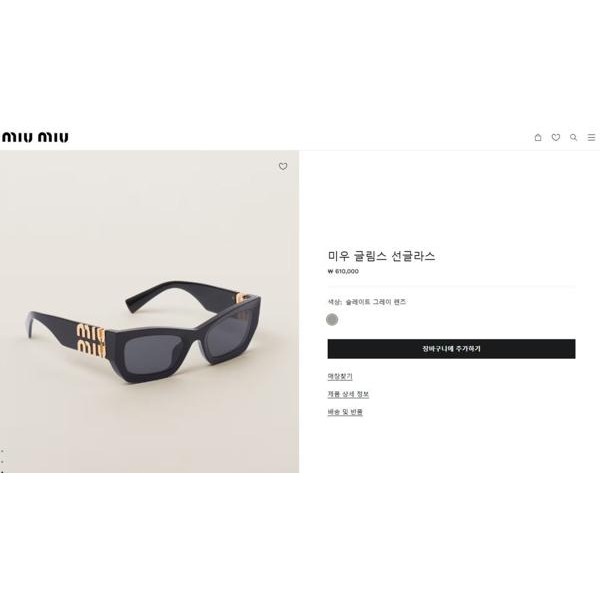Add sunglasses to wishlist via image heart
Image resolution: width=600 pixels, height=600 pixels.
point(283,166)
